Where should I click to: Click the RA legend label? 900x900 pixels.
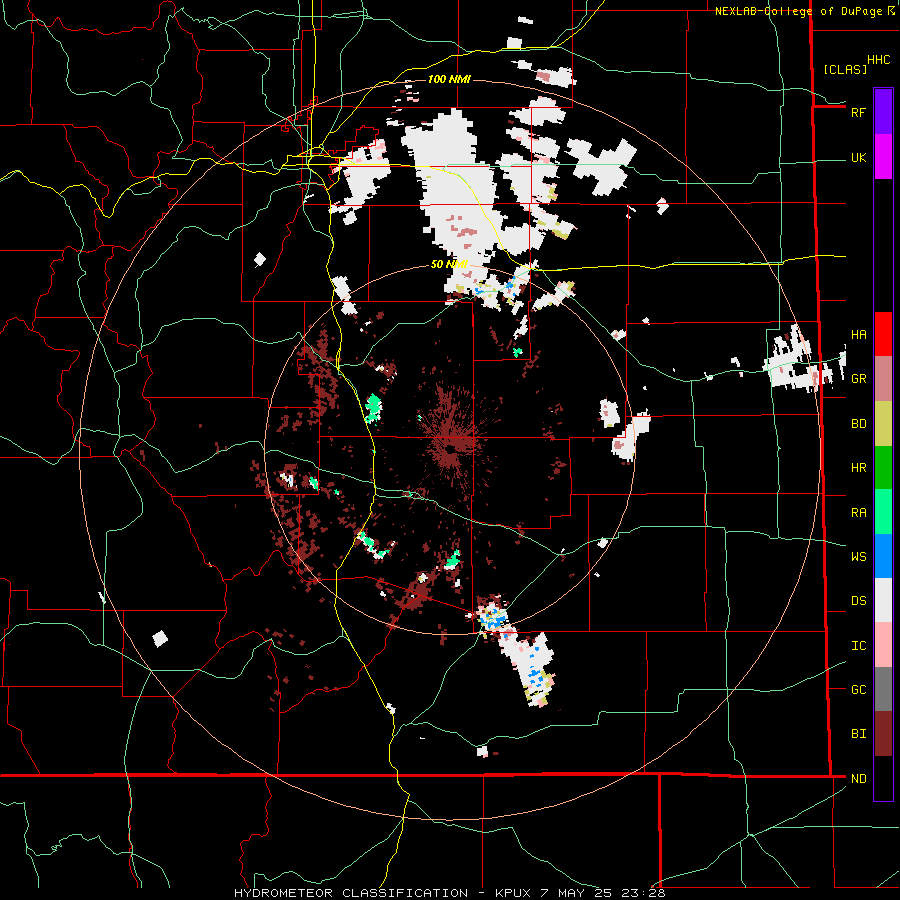[x=858, y=512]
